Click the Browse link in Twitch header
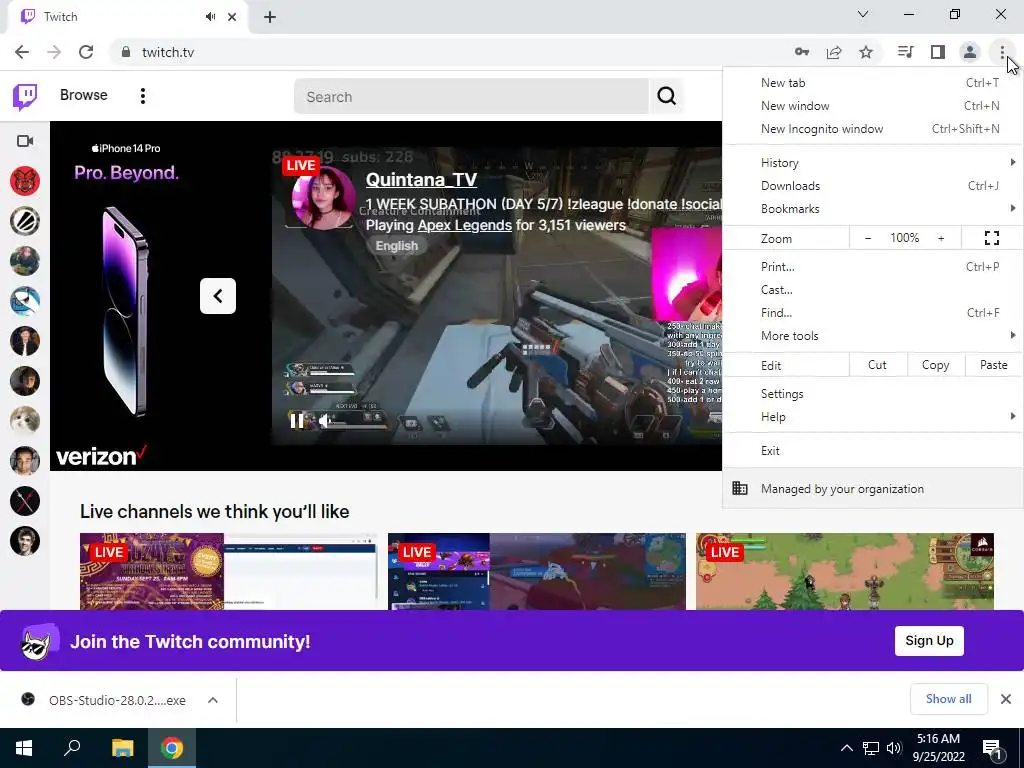Screen dimensions: 1024x768 point(84,95)
